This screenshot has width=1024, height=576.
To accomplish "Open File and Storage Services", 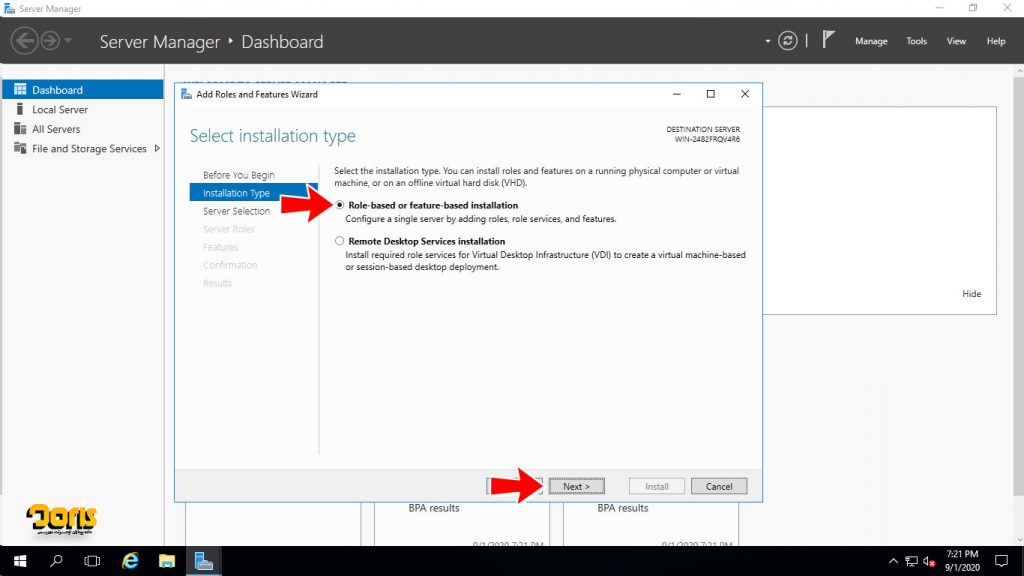I will click(x=89, y=148).
